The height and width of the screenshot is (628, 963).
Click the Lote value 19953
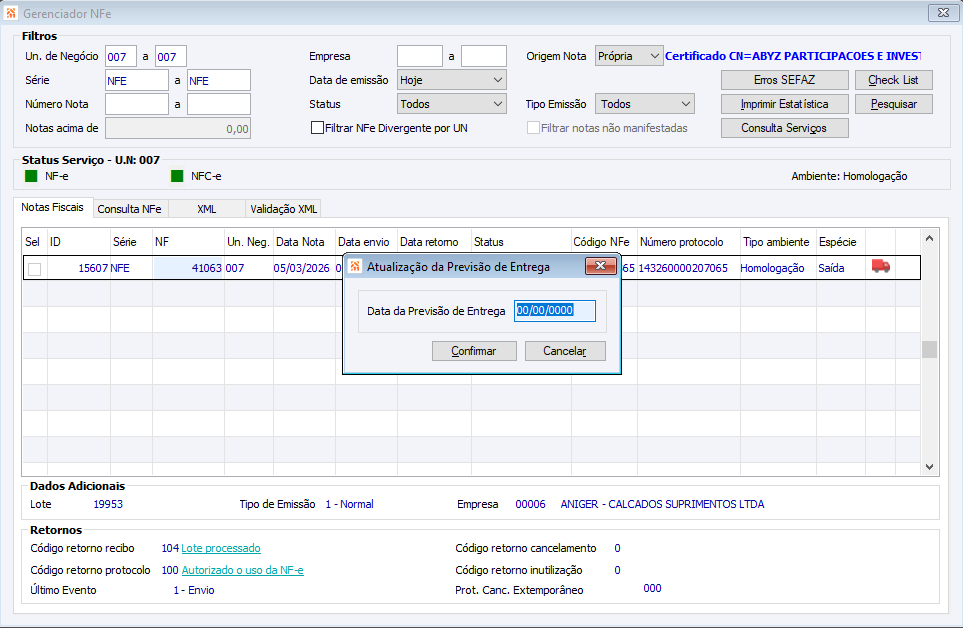[x=108, y=504]
